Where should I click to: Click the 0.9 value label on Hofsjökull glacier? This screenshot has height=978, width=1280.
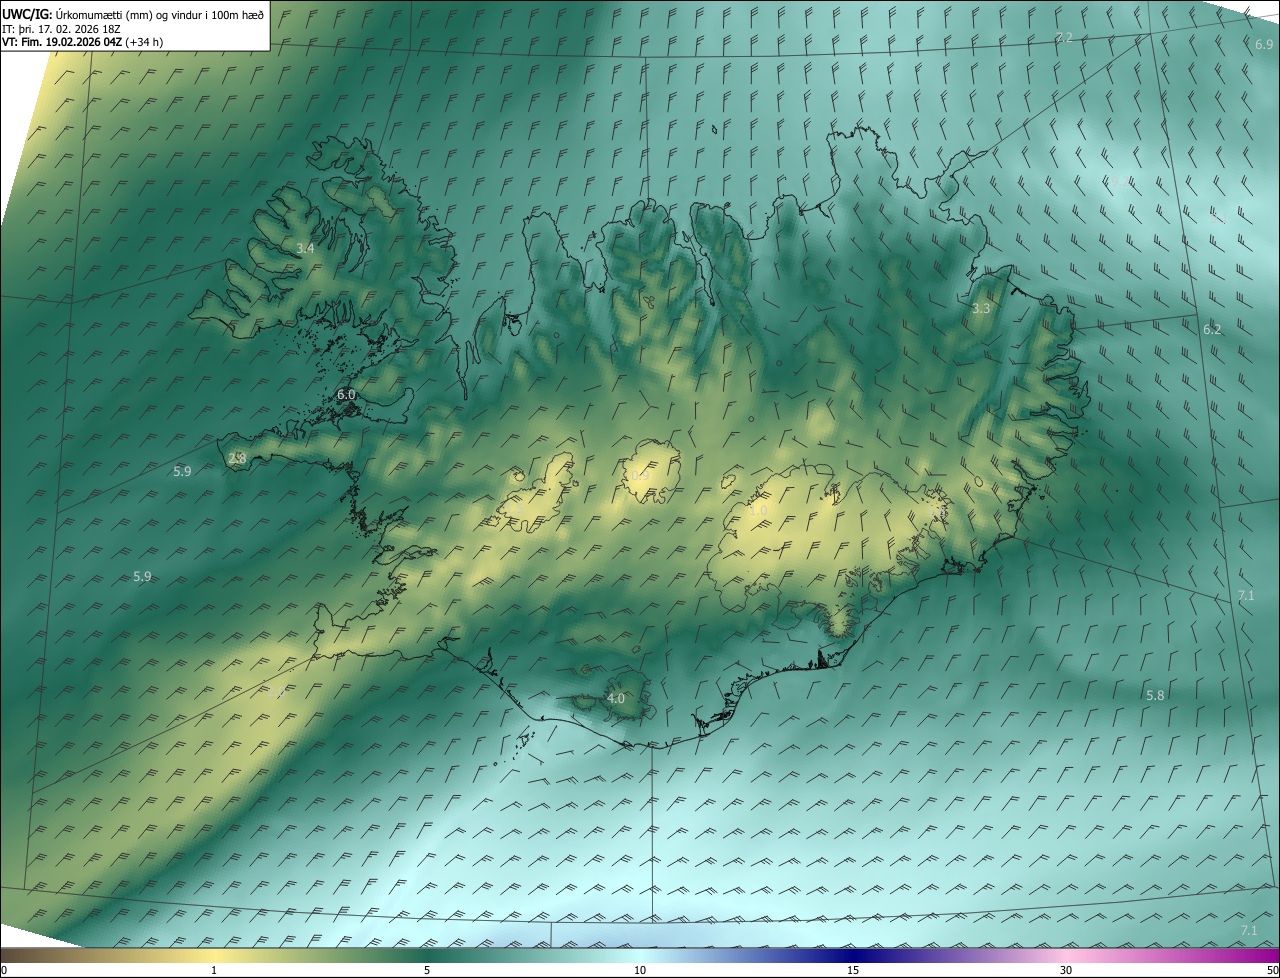[641, 476]
